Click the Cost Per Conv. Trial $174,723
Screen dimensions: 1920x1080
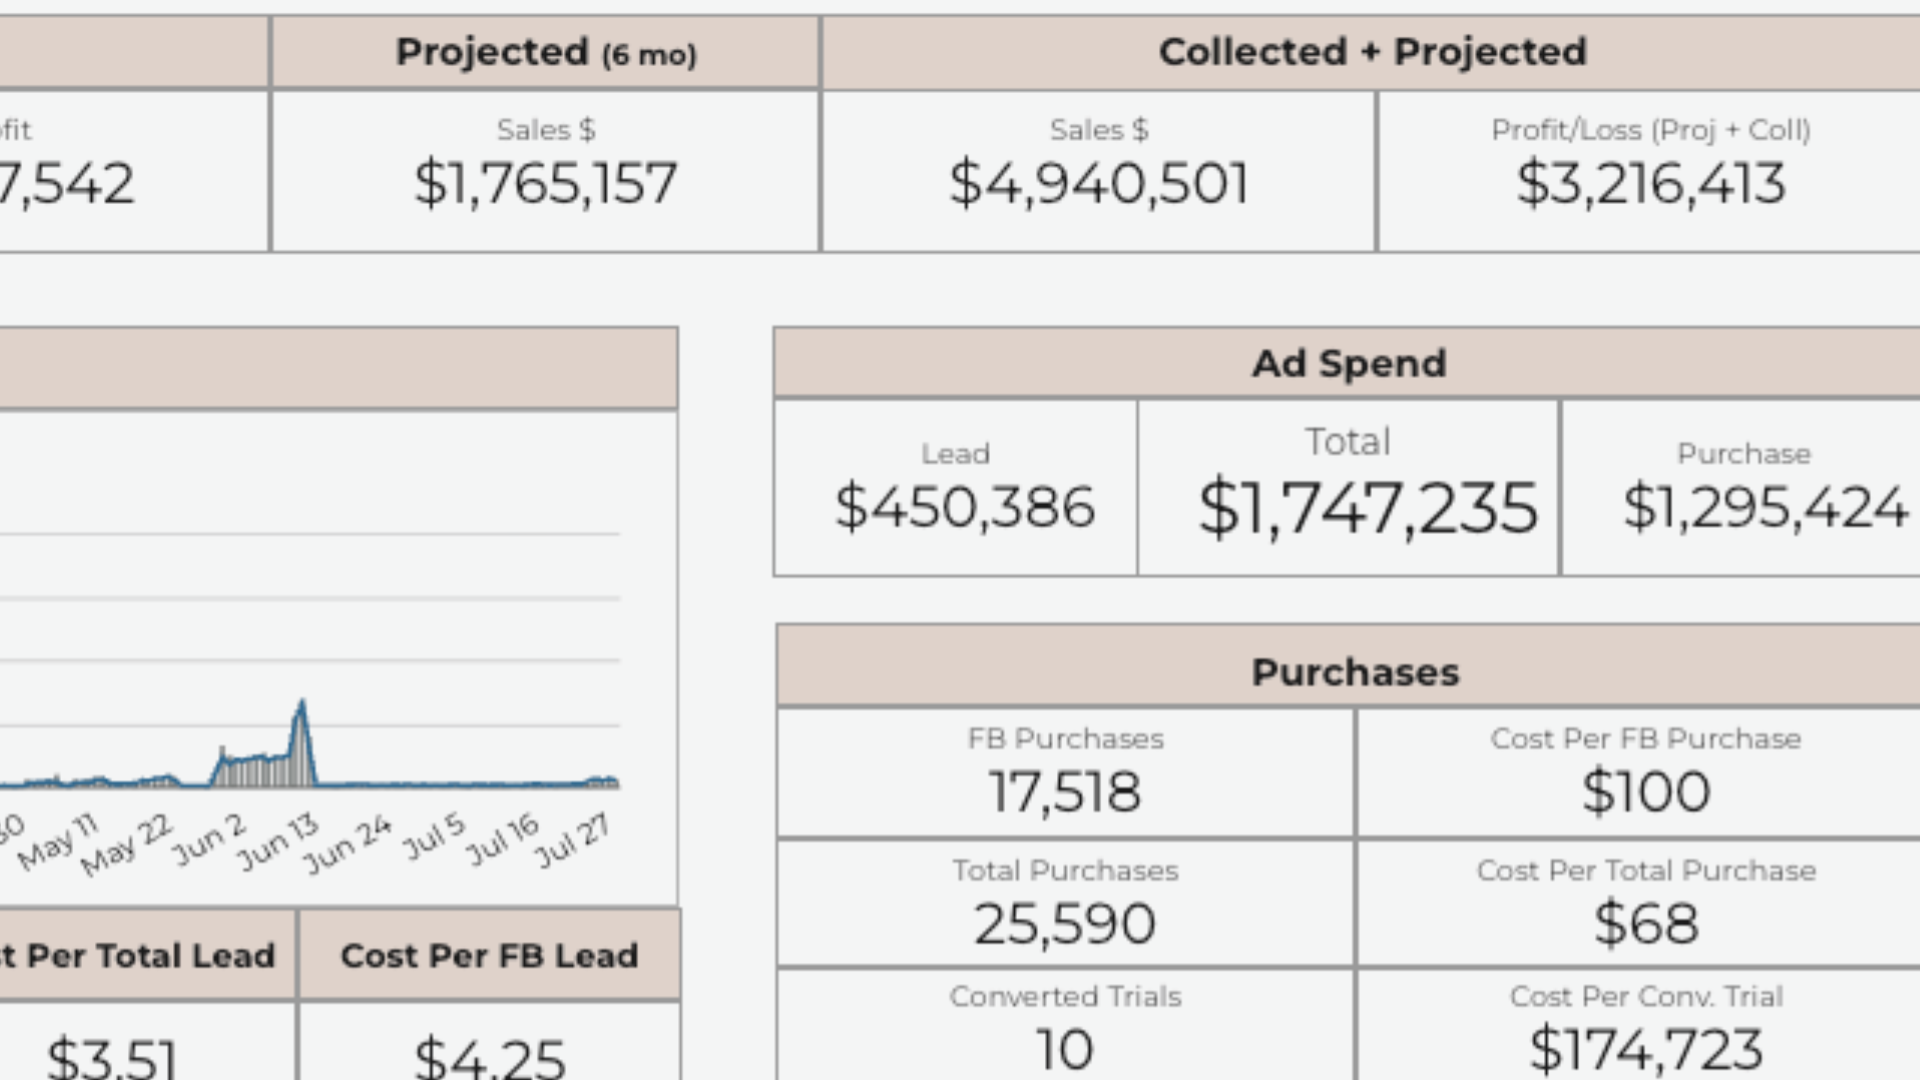(1645, 1050)
